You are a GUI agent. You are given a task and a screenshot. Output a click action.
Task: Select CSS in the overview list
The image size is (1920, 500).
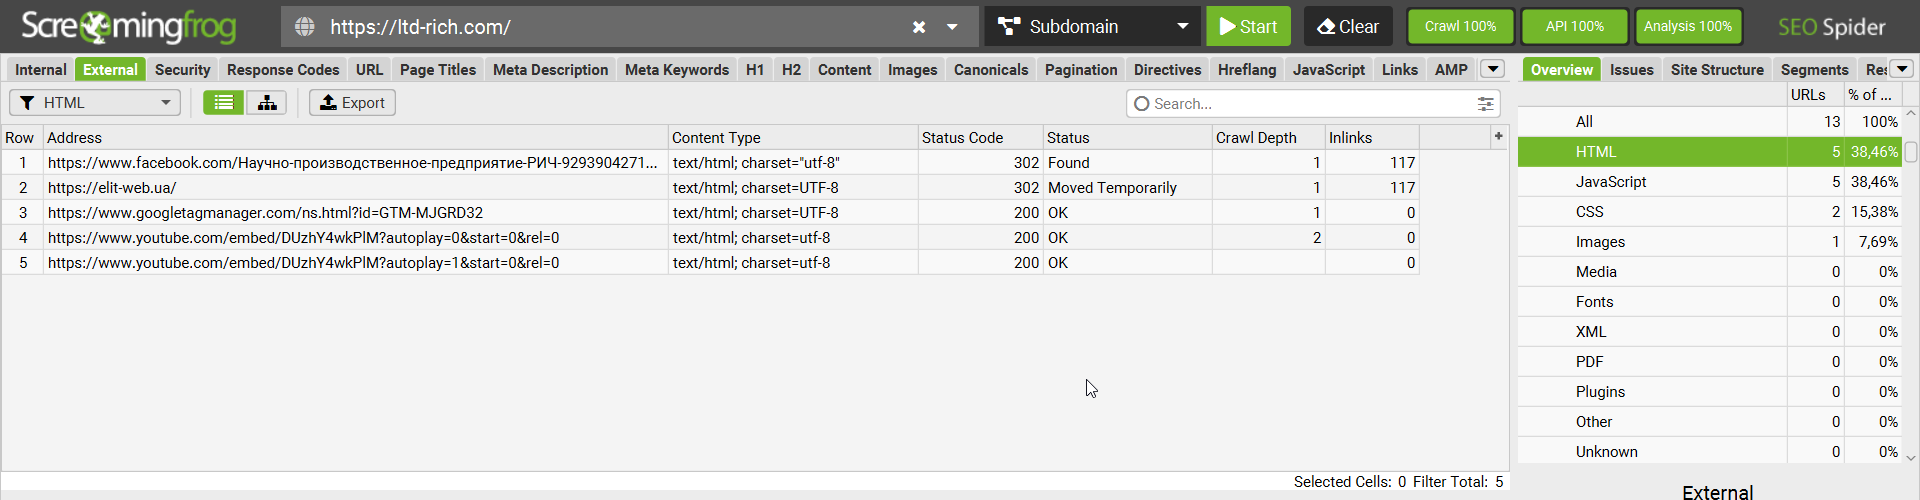click(x=1709, y=211)
